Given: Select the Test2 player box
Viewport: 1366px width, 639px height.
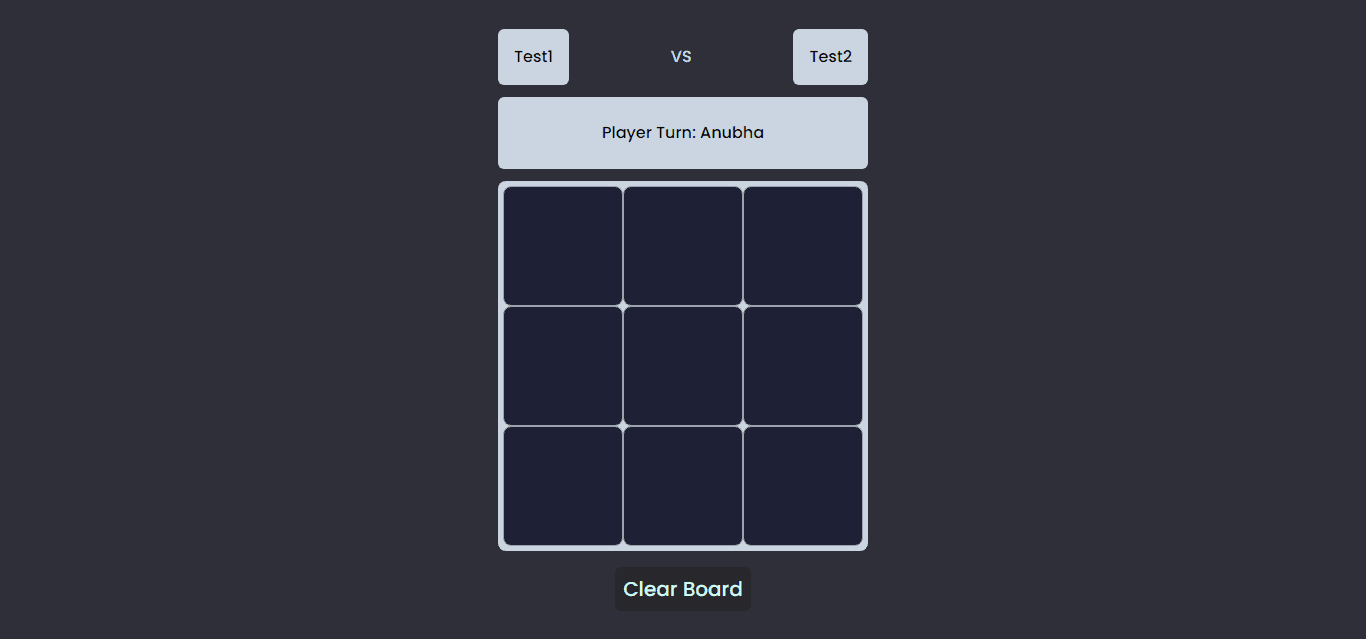Looking at the screenshot, I should click(x=830, y=57).
